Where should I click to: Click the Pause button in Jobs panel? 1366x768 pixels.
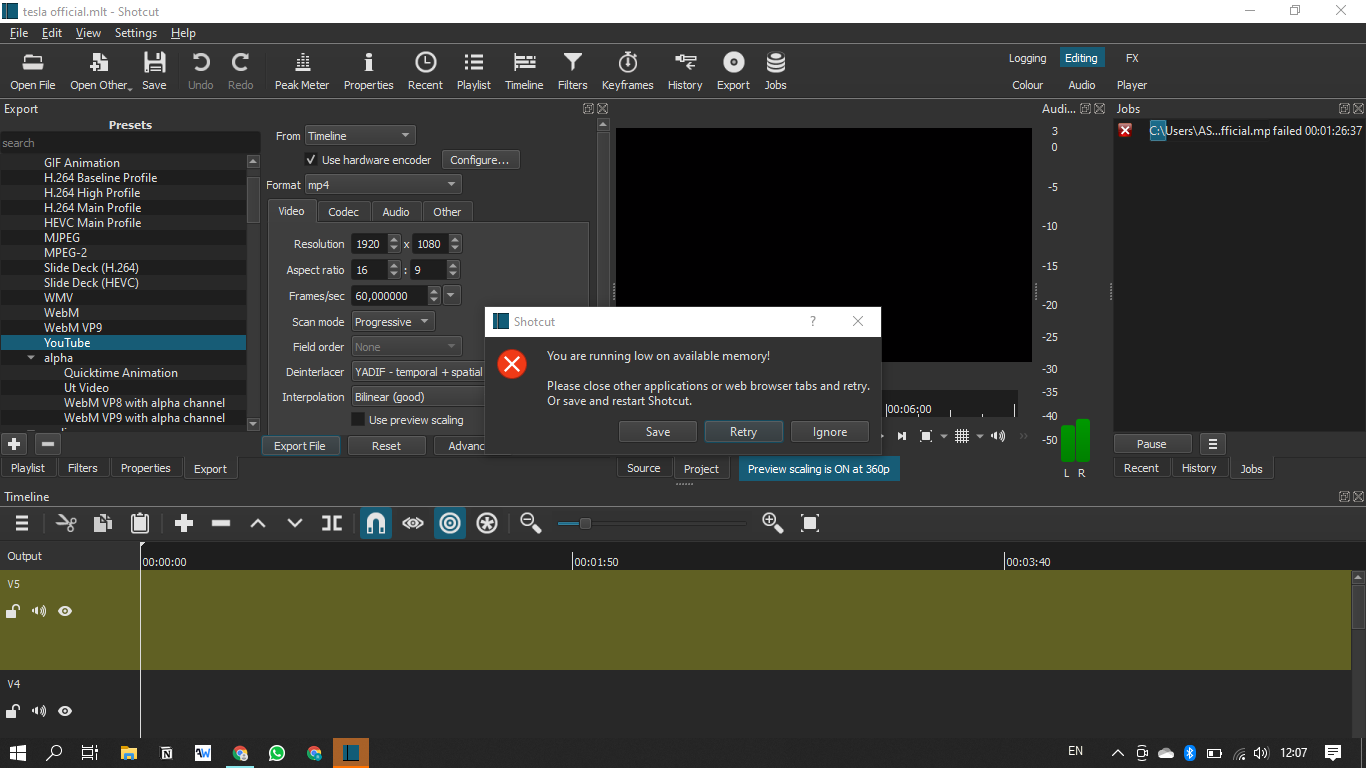[x=1152, y=444]
